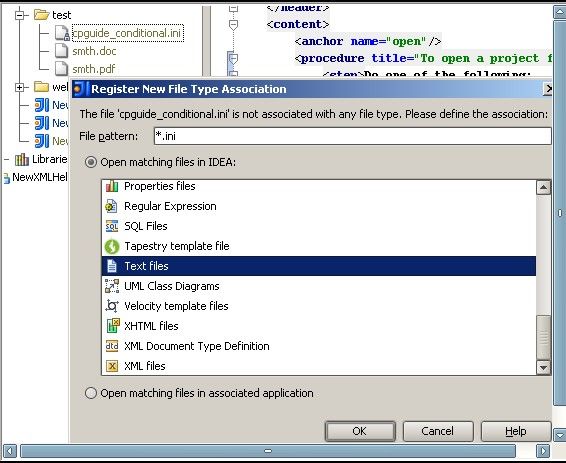
Task: Click the UML Class Diagrams icon
Action: [x=112, y=286]
